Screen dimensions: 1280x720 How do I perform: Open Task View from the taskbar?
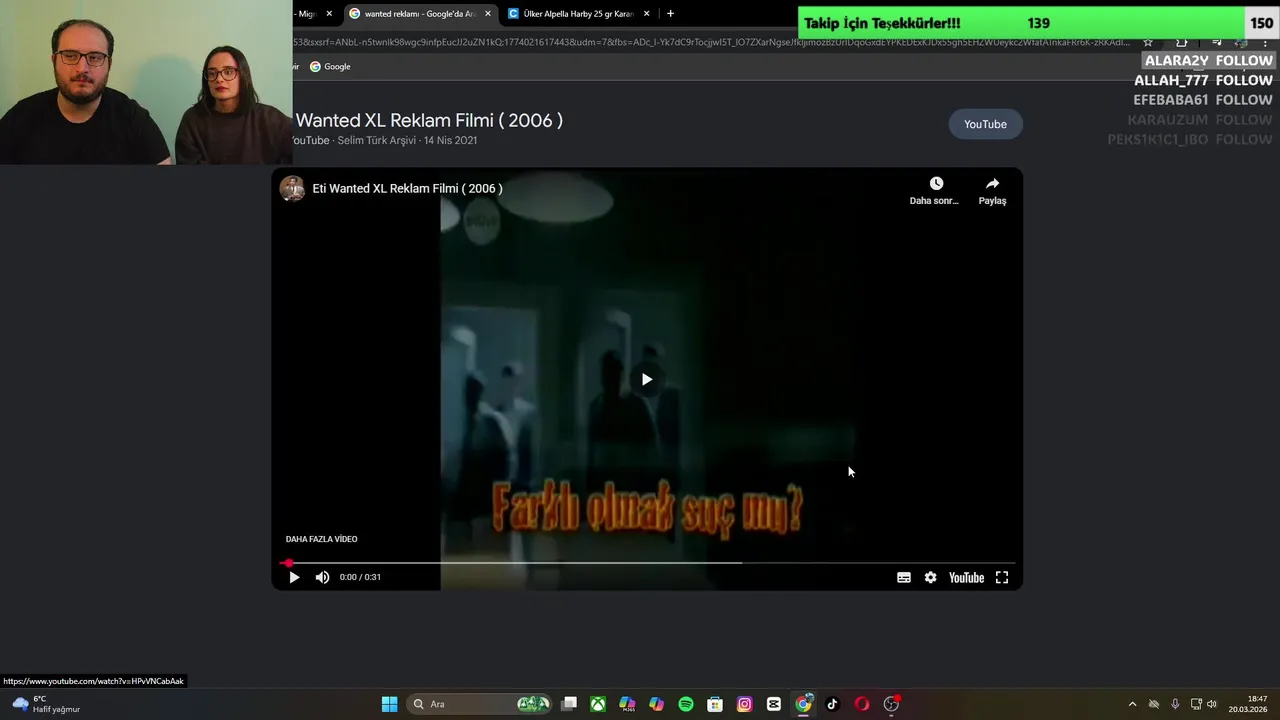(569, 704)
